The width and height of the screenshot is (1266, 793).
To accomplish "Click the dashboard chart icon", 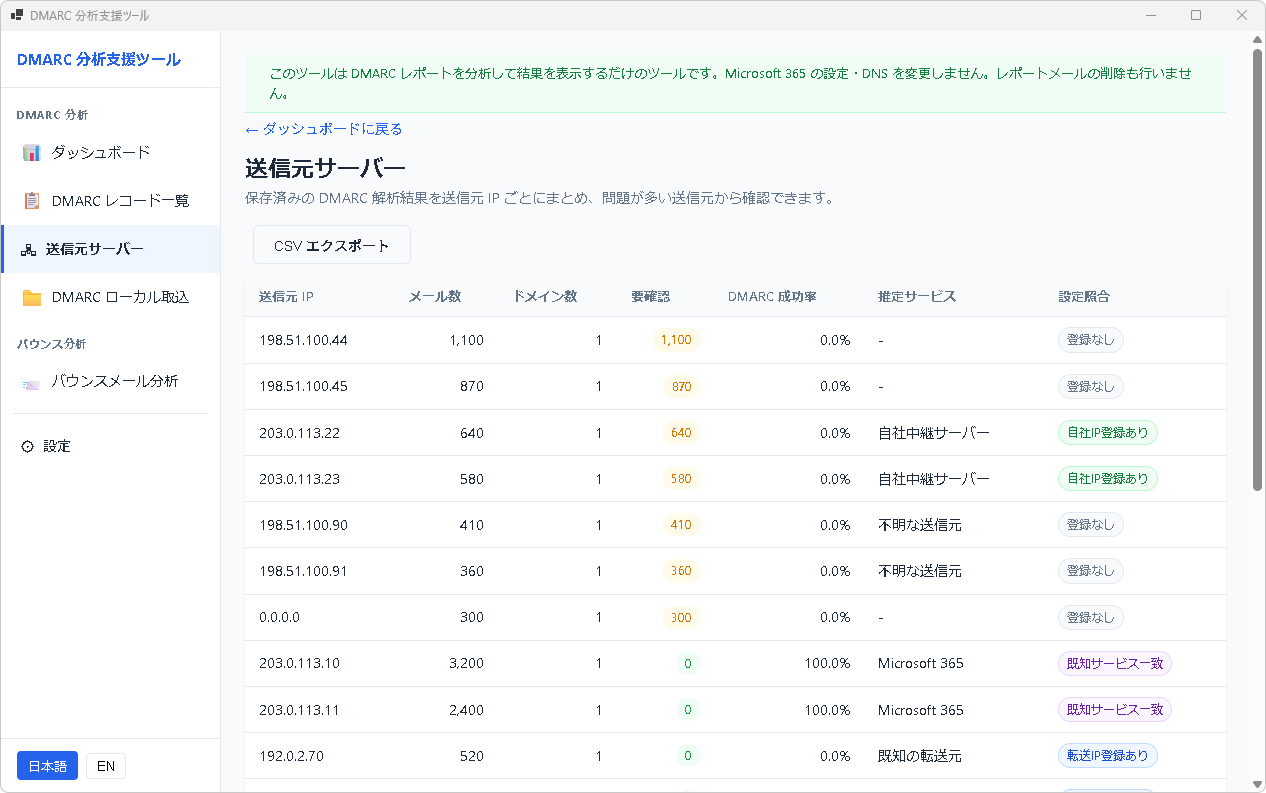I will pyautogui.click(x=32, y=153).
